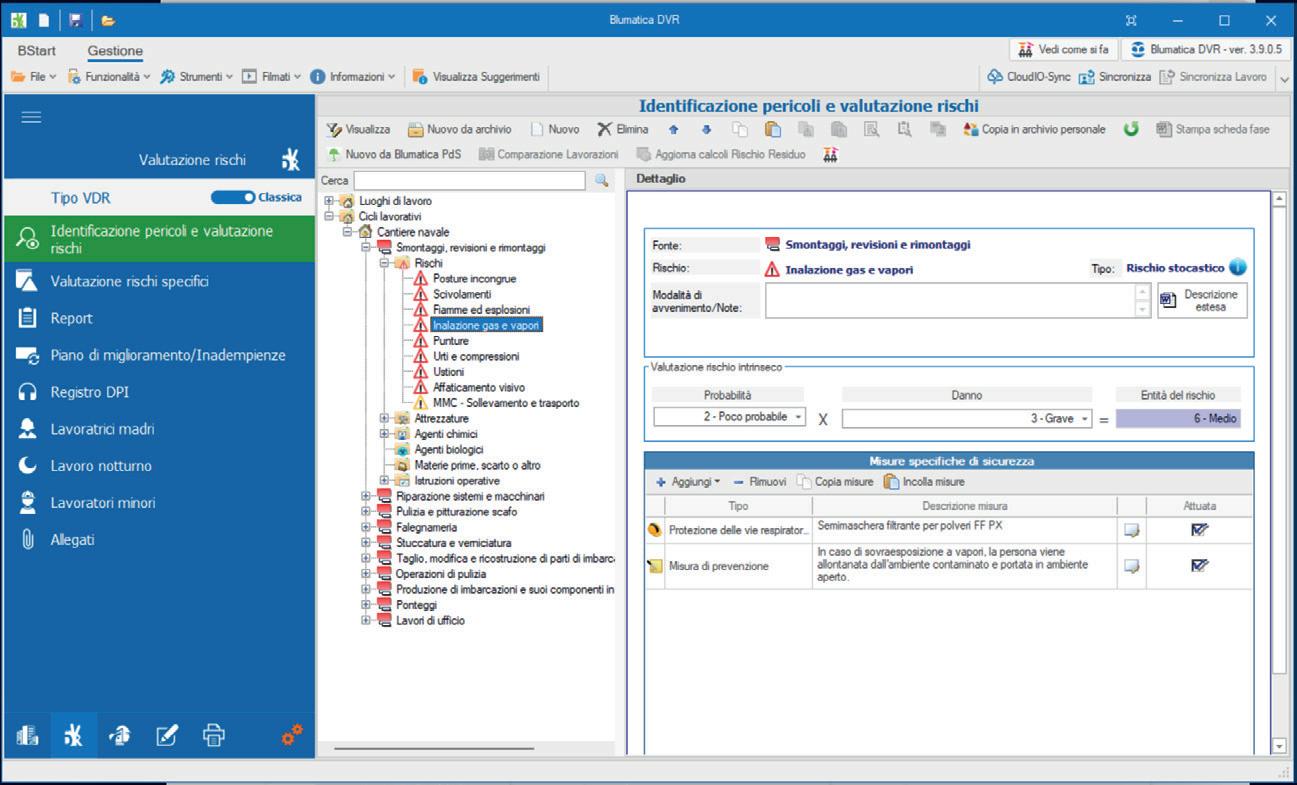
Task: Move item down with the blue down arrow
Action: pyautogui.click(x=706, y=129)
